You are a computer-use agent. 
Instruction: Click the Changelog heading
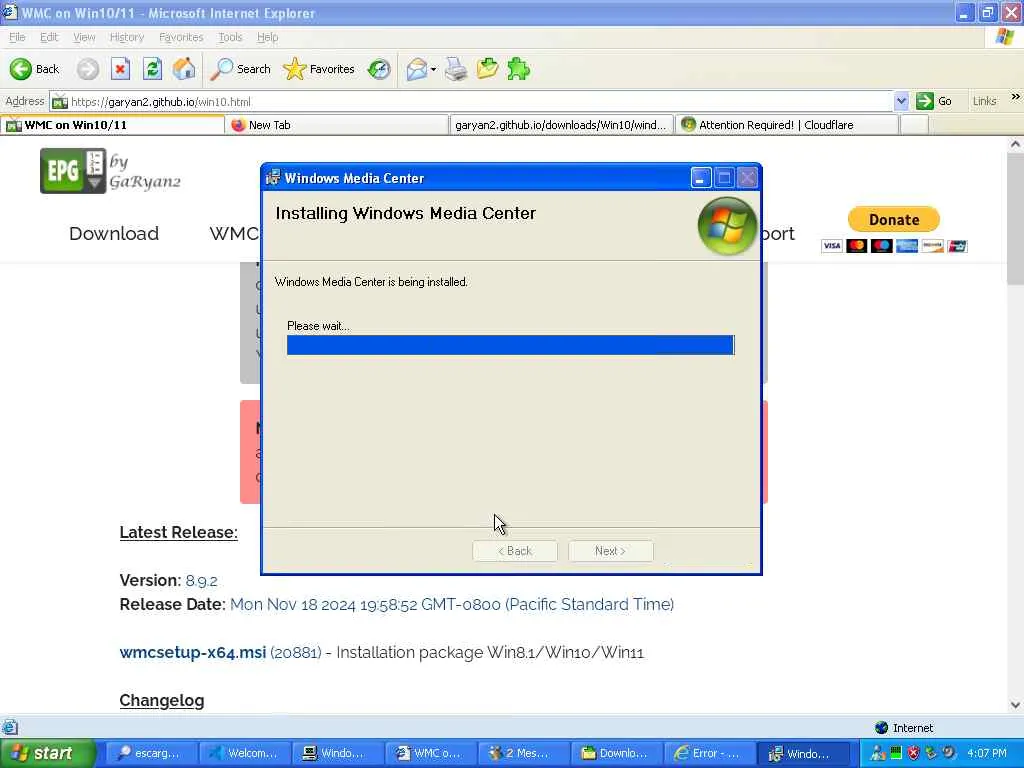click(x=162, y=700)
